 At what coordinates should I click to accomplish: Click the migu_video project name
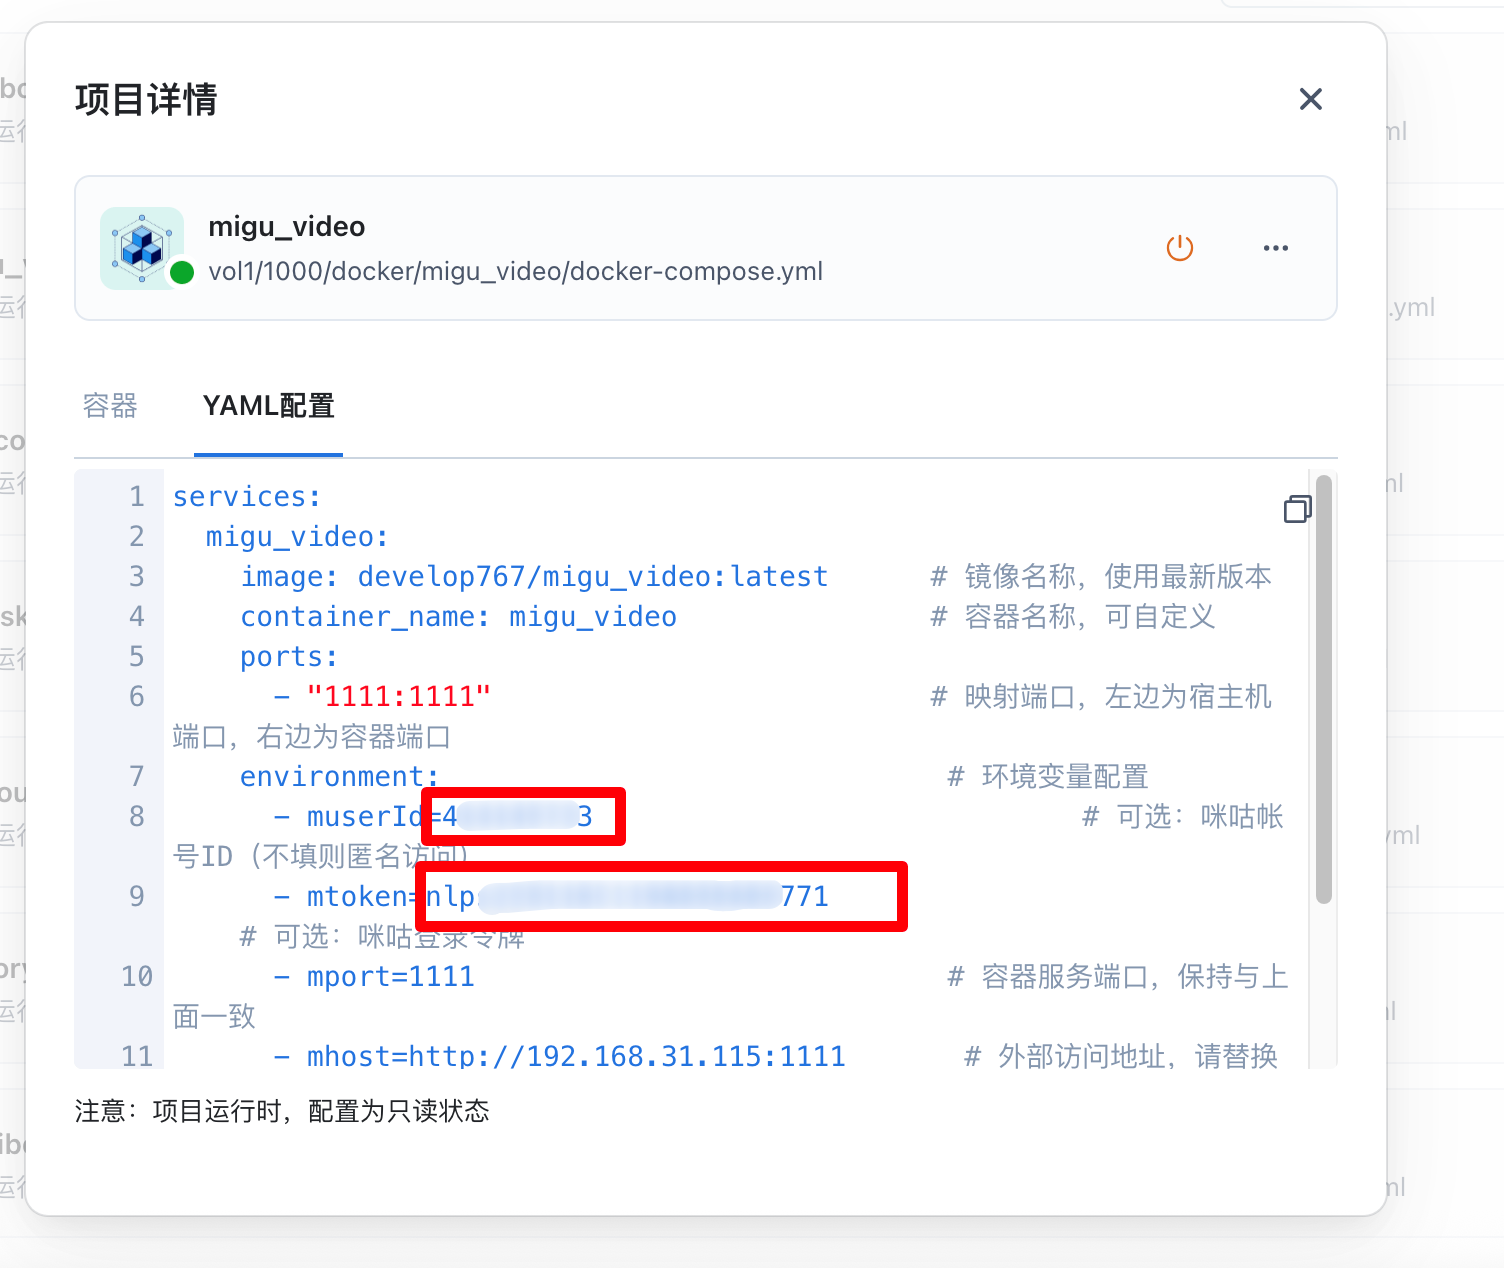[x=287, y=227]
